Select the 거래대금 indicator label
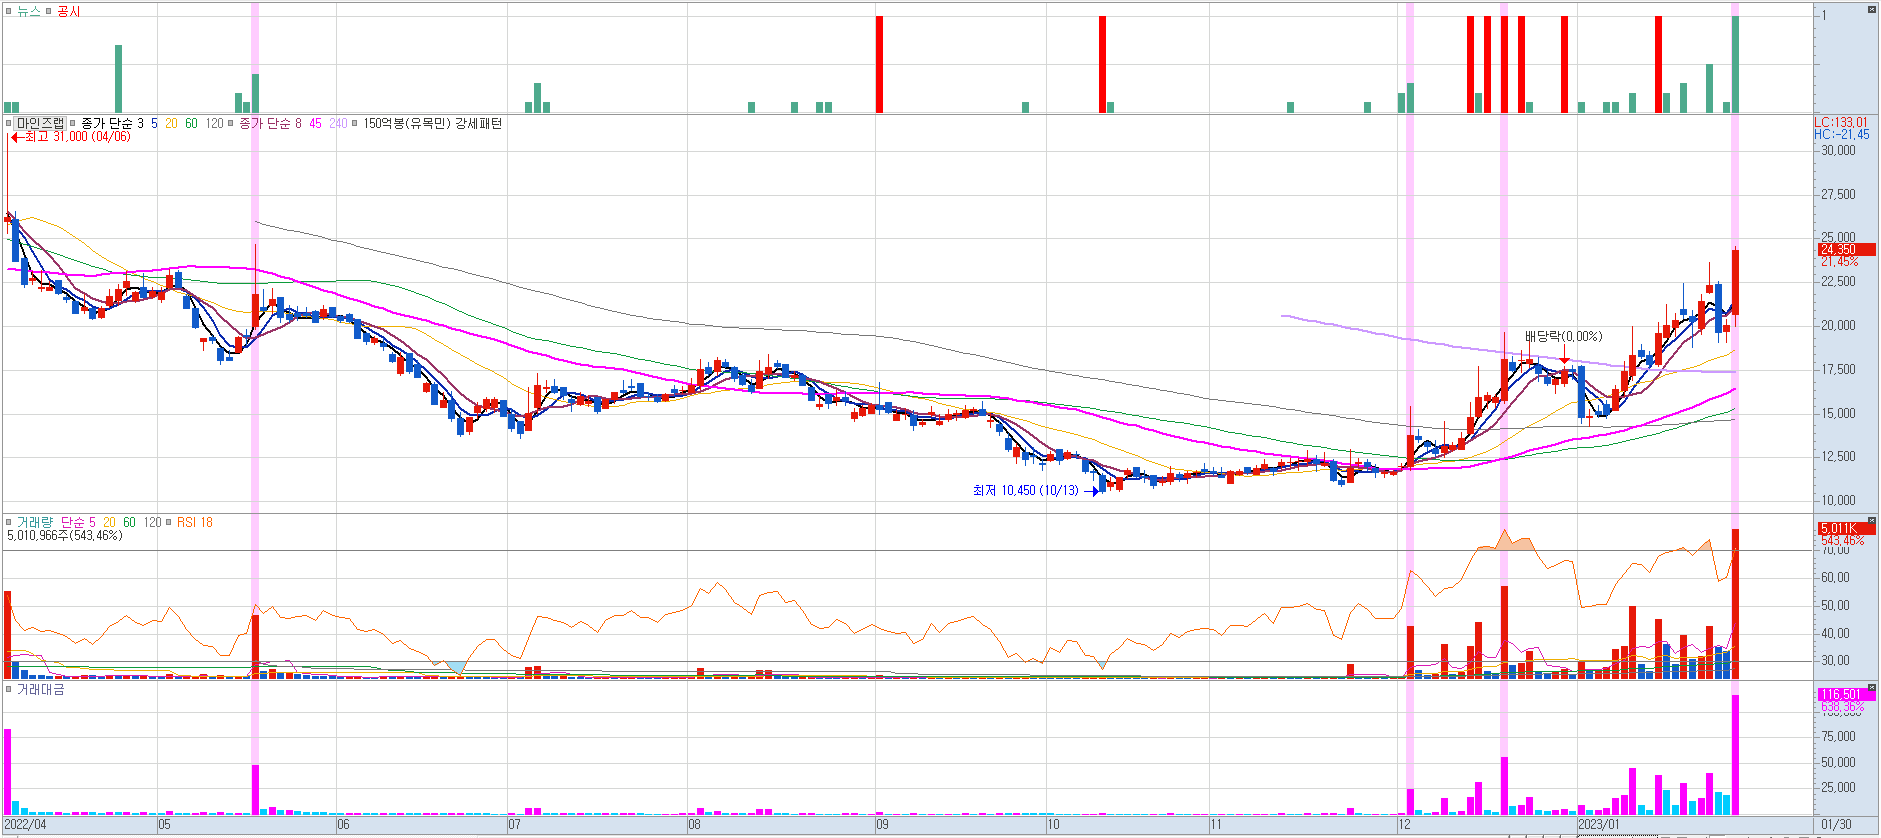 pyautogui.click(x=41, y=689)
